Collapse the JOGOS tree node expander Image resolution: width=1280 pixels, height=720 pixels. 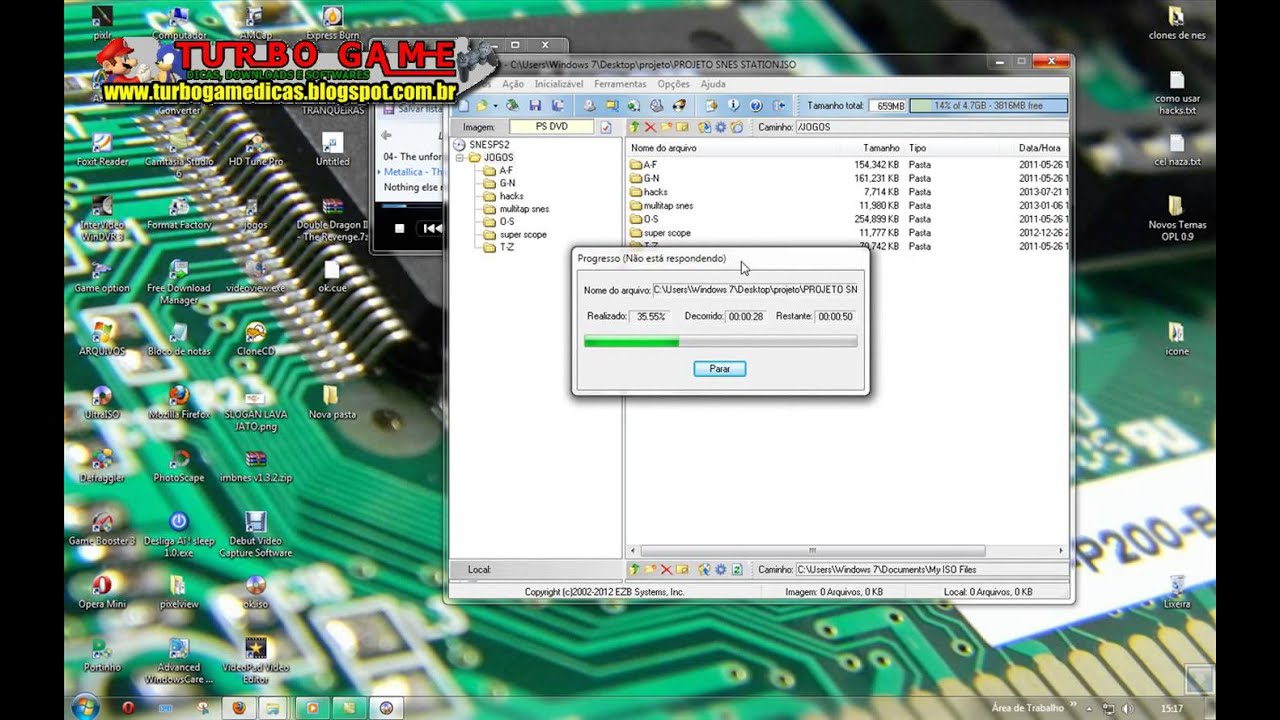click(x=461, y=158)
